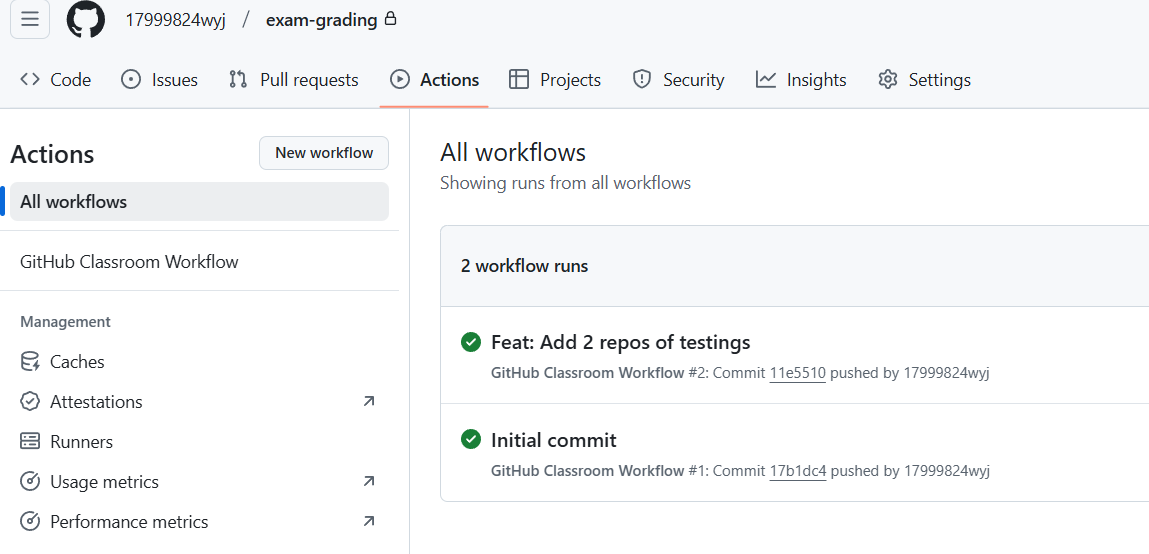Open commit 17b1dc4 link
1149x554 pixels.
797,471
